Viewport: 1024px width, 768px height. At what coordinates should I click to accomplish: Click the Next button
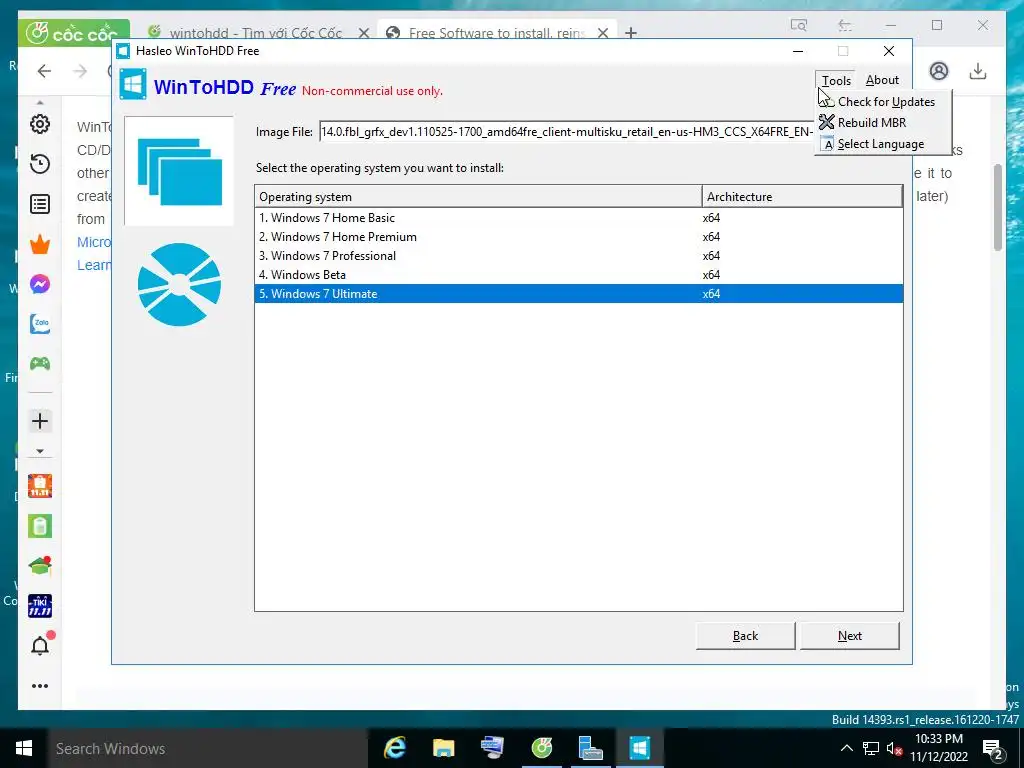[850, 635]
